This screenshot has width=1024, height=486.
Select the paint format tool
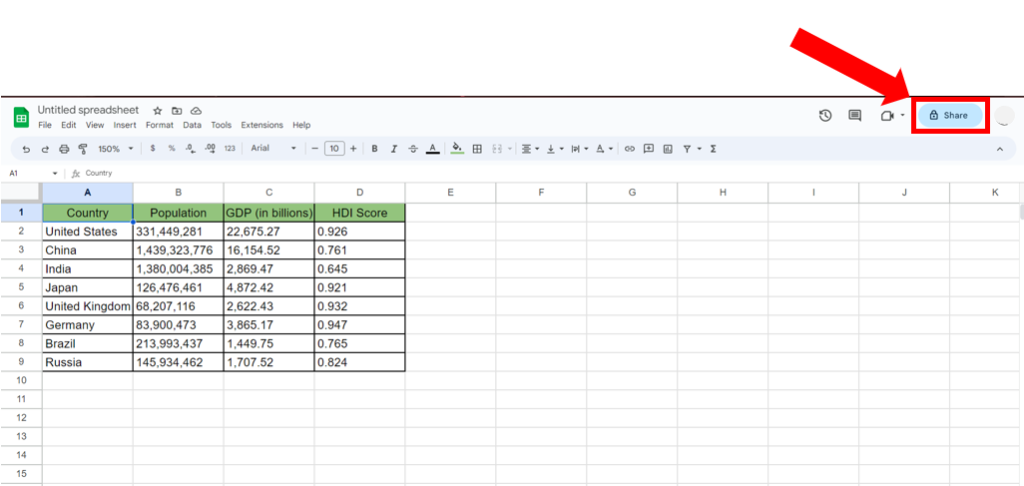pyautogui.click(x=83, y=148)
